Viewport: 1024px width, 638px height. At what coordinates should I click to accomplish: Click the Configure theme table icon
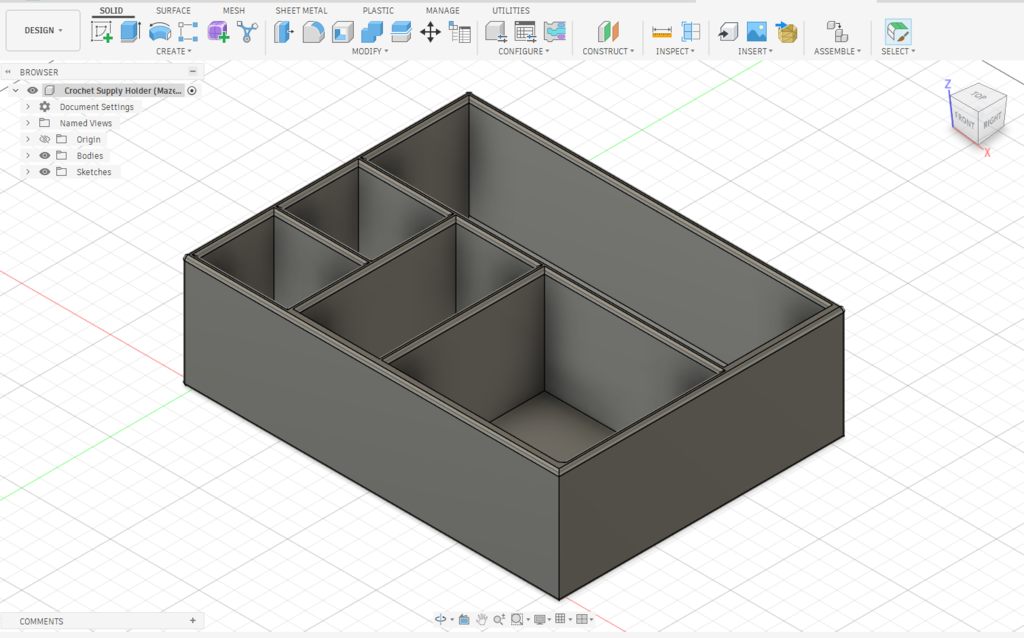(554, 31)
